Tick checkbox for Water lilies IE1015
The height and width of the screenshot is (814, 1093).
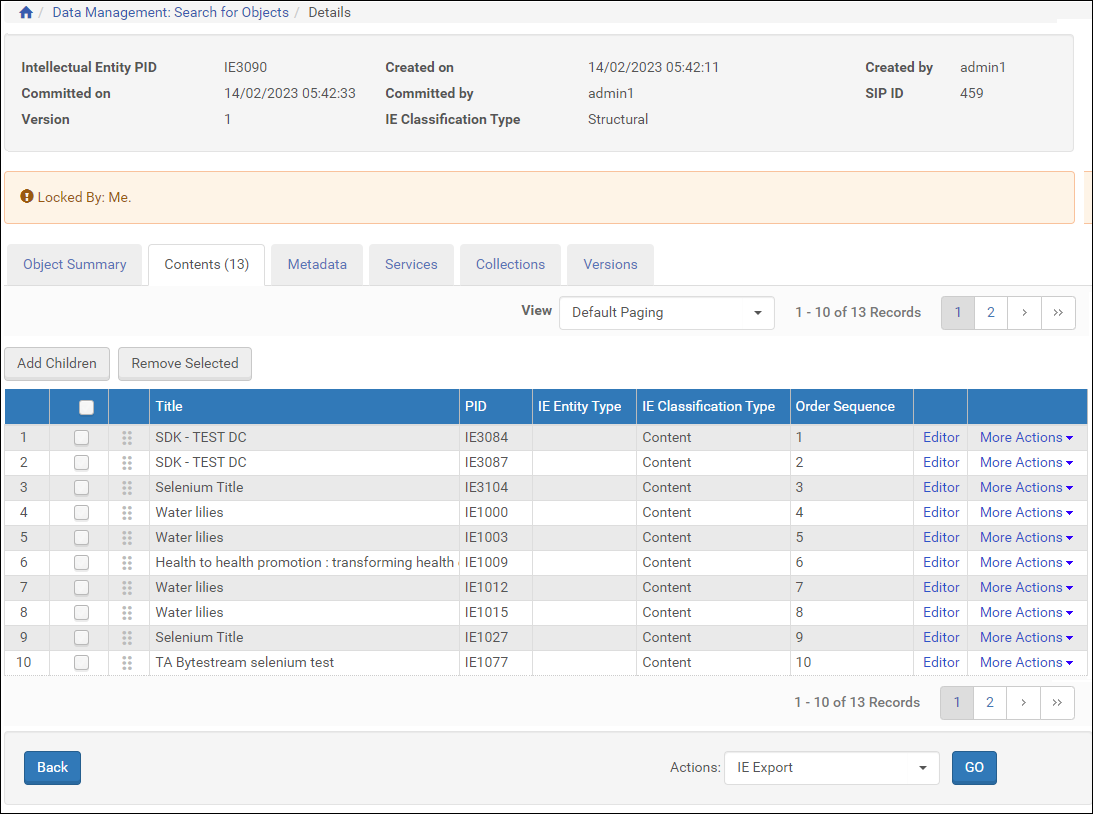pyautogui.click(x=82, y=613)
